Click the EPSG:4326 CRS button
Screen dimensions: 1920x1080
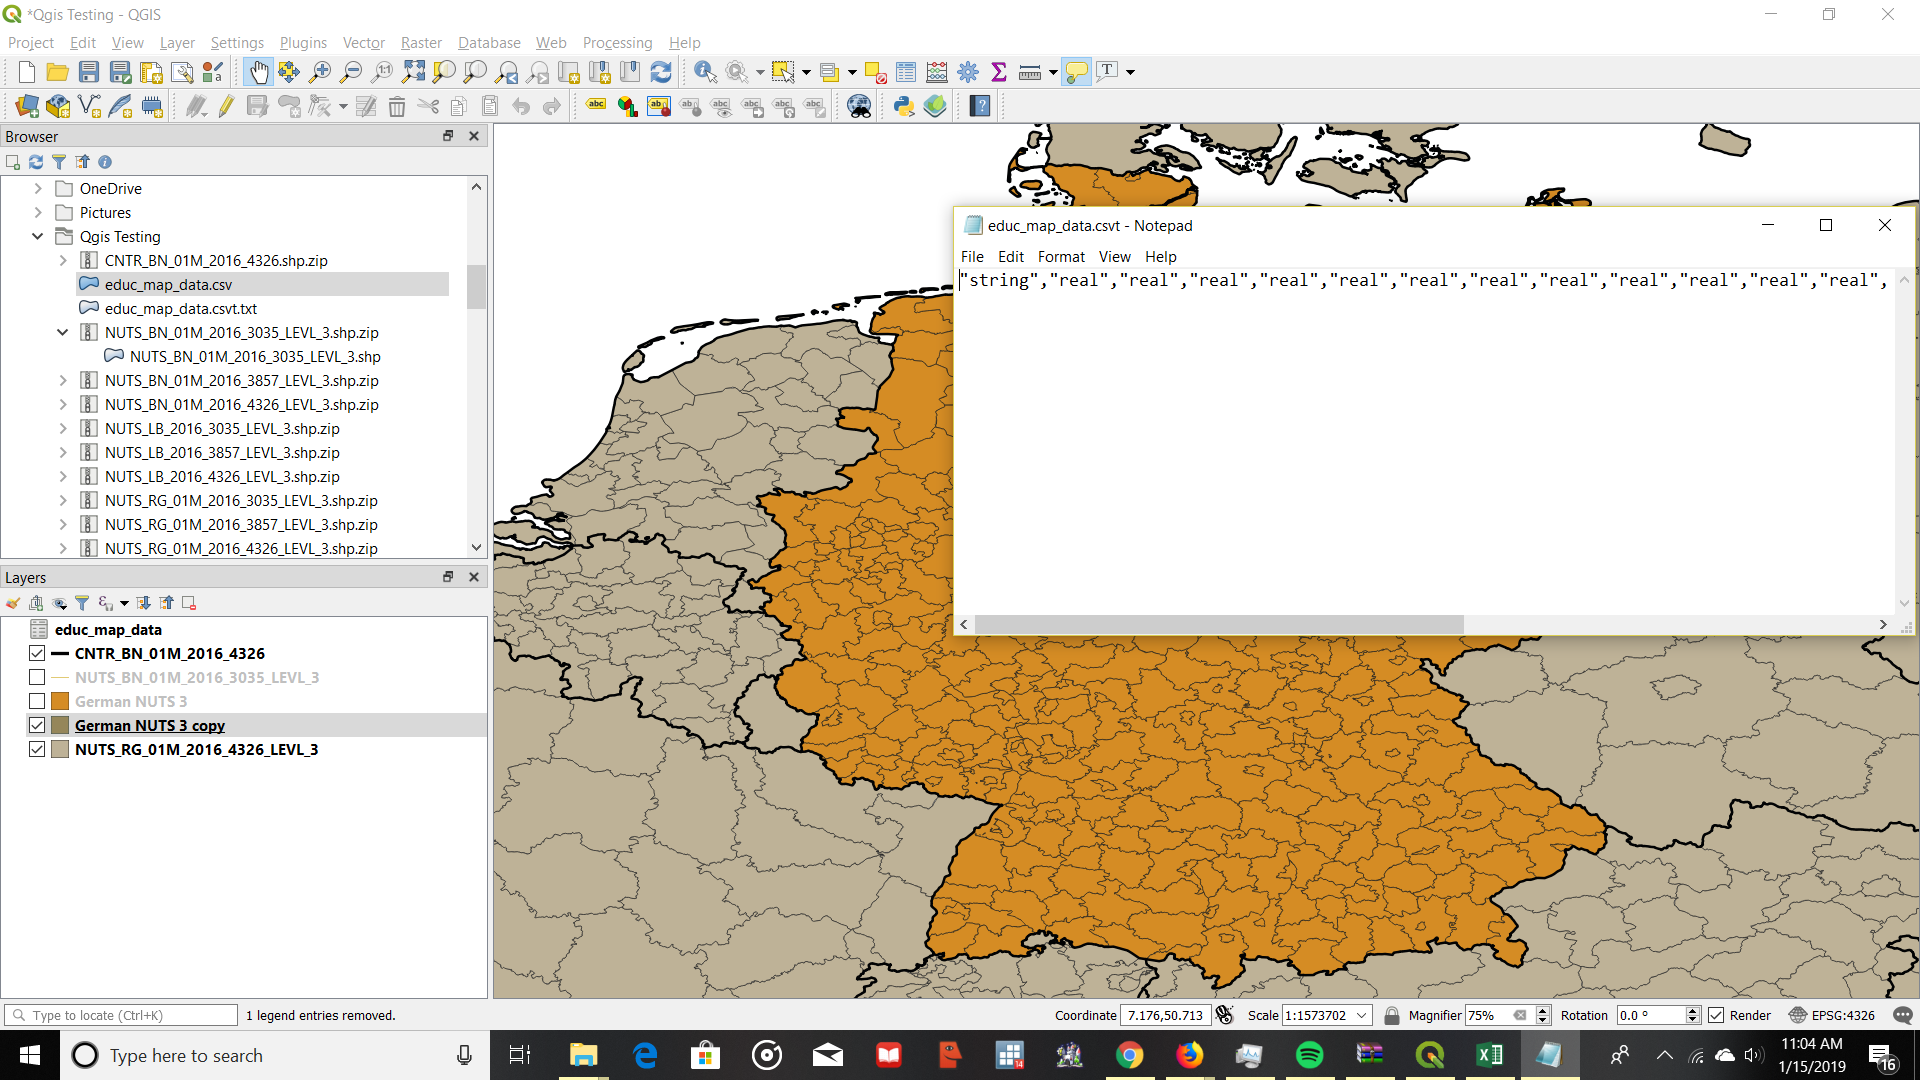click(x=1832, y=1015)
